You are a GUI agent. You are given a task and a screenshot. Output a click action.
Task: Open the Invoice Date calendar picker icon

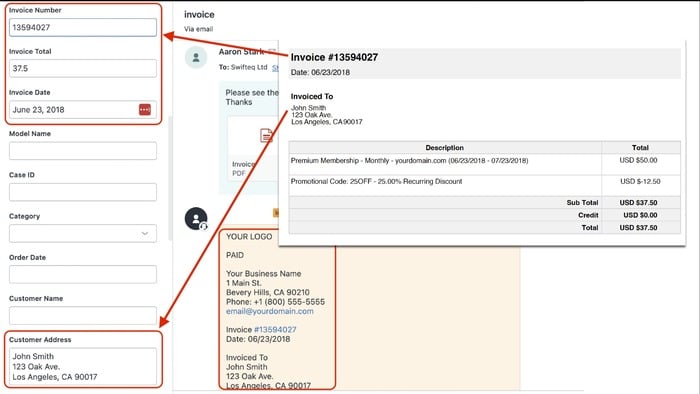145,109
